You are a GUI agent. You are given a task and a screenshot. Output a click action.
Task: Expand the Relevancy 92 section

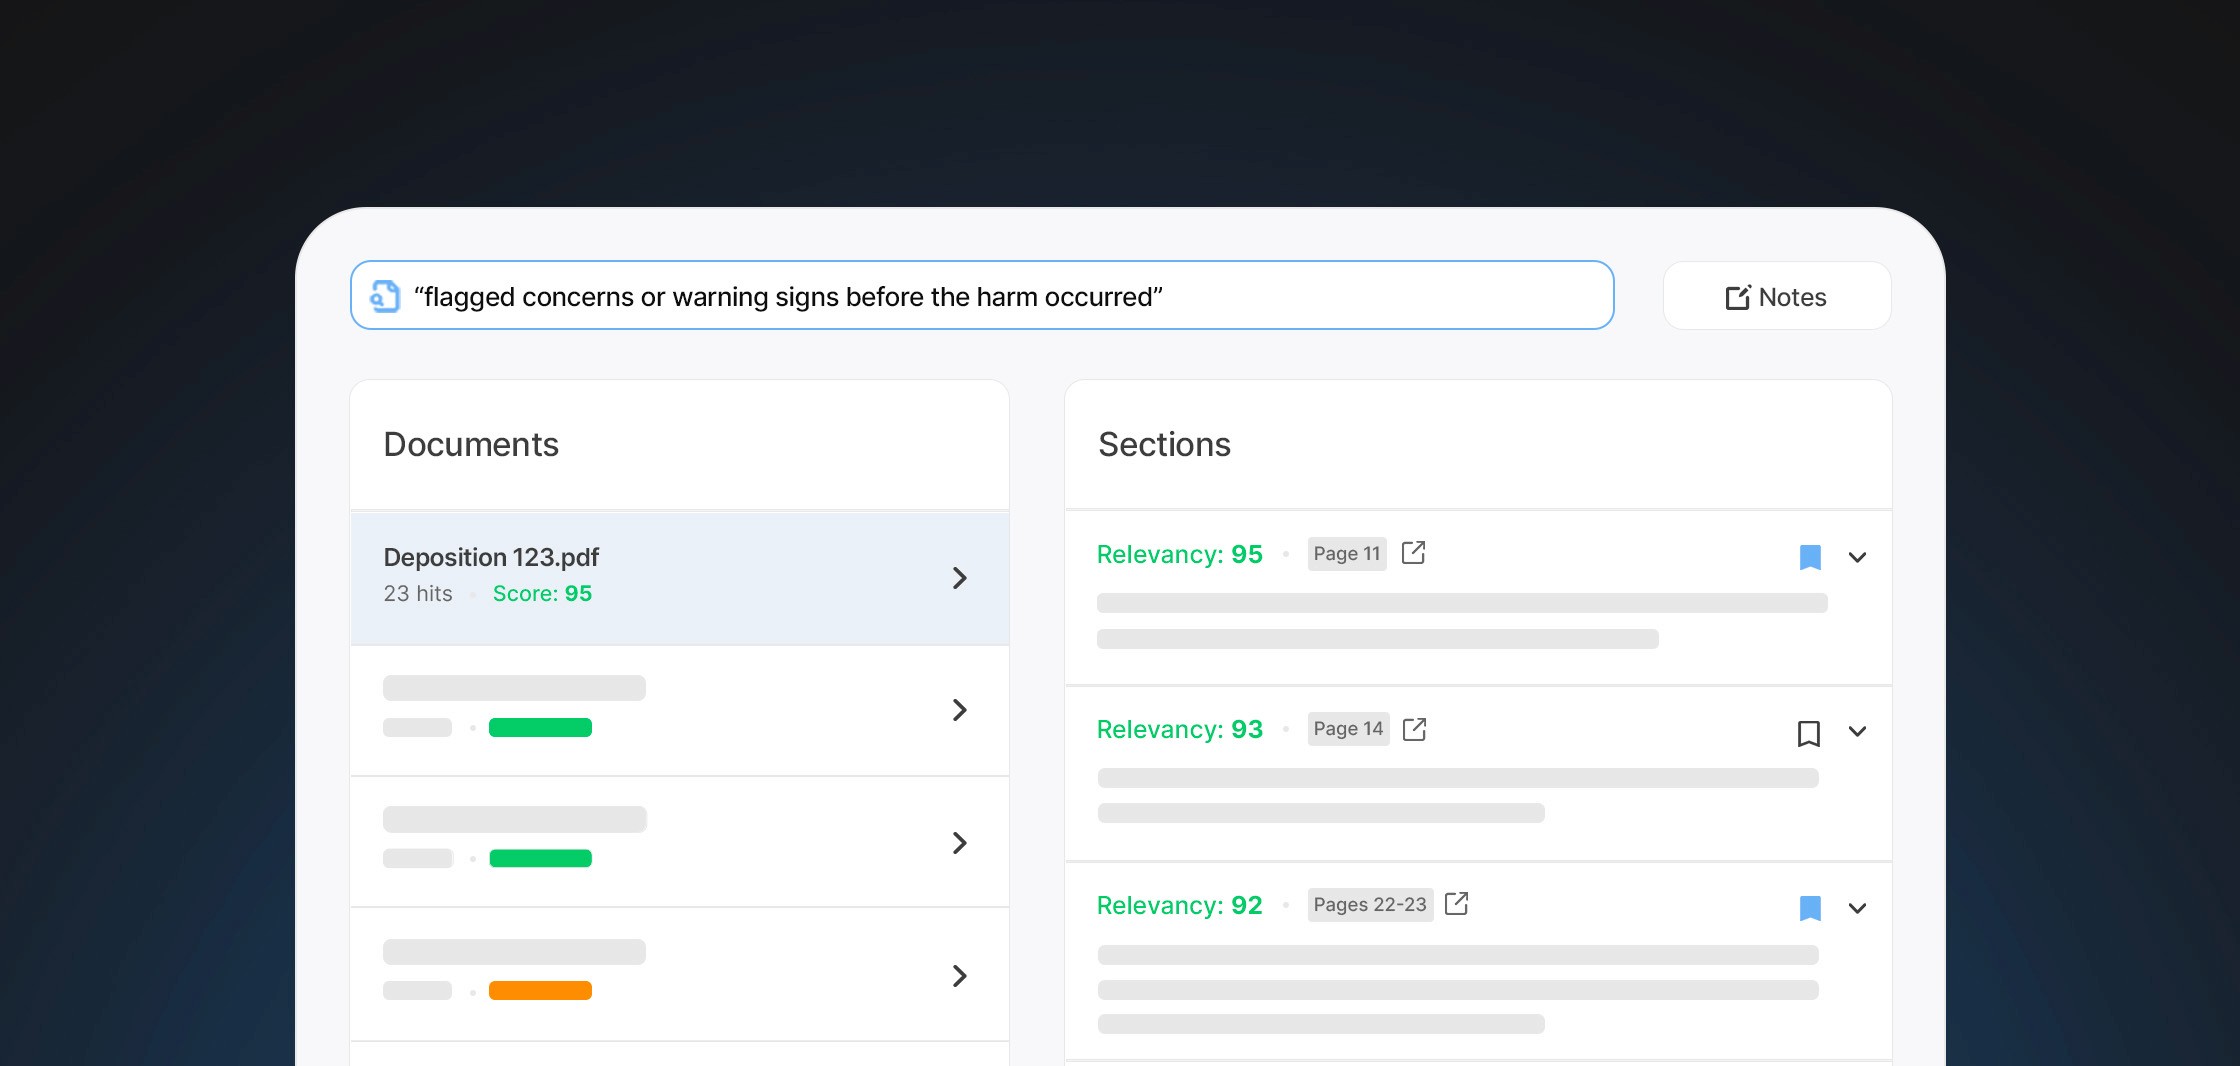pos(1858,908)
